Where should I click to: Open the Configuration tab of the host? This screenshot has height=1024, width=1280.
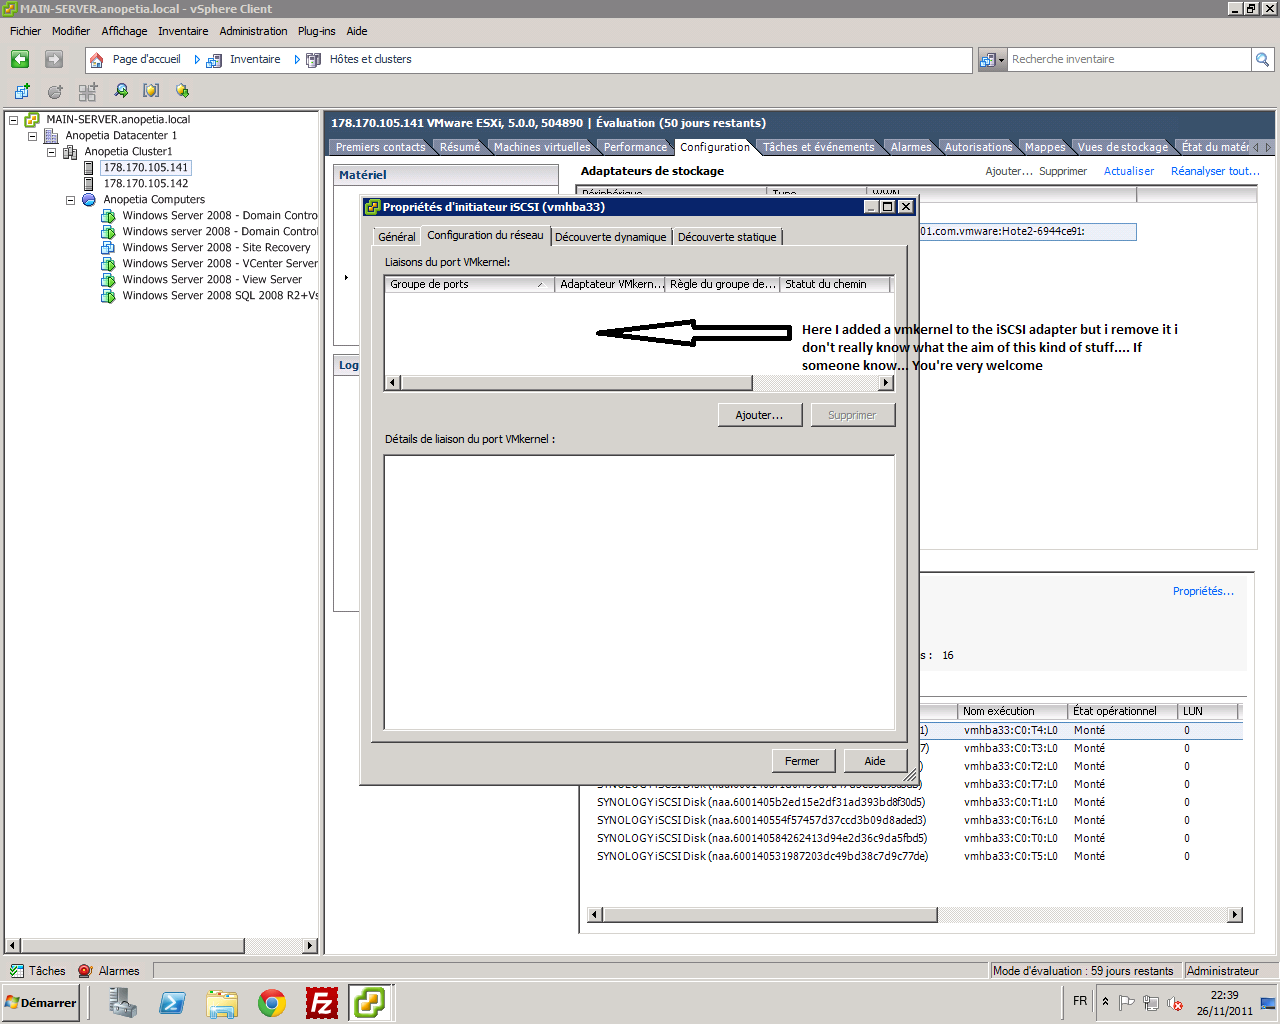[715, 146]
